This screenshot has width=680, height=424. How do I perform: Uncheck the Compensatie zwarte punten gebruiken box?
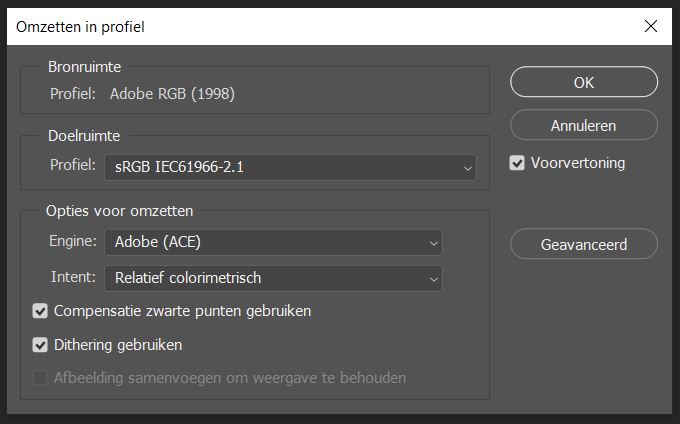40,311
